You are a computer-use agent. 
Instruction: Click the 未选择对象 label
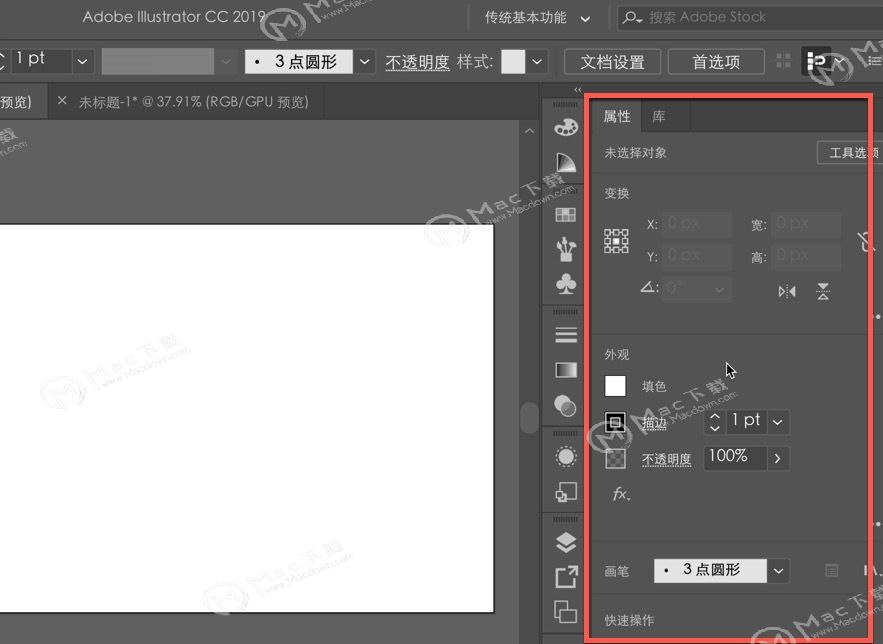(635, 153)
